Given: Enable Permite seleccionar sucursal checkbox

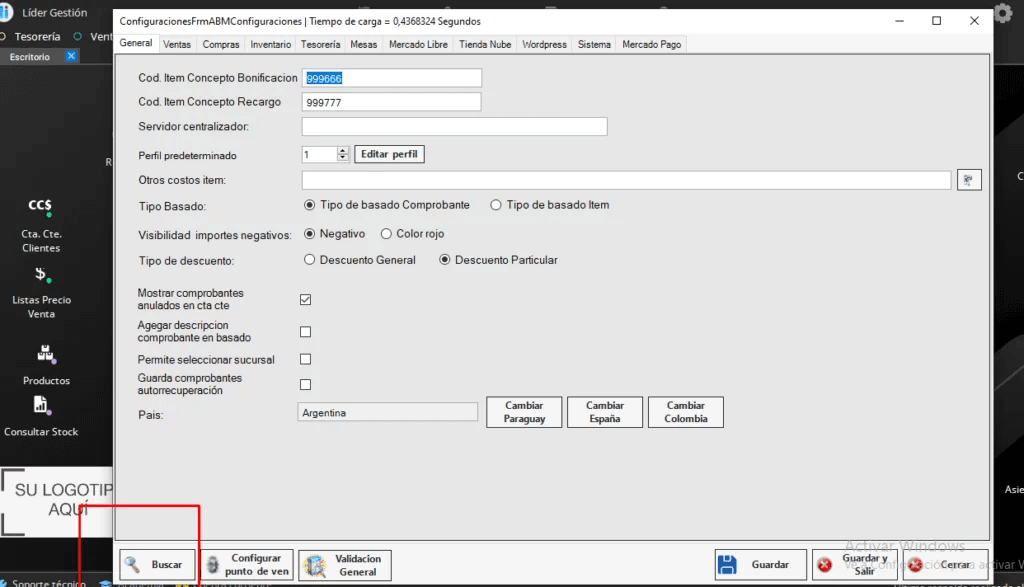Looking at the screenshot, I should click(x=306, y=359).
